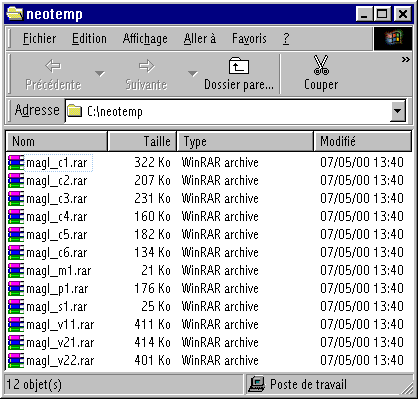Open the Fichier menu

(x=39, y=39)
